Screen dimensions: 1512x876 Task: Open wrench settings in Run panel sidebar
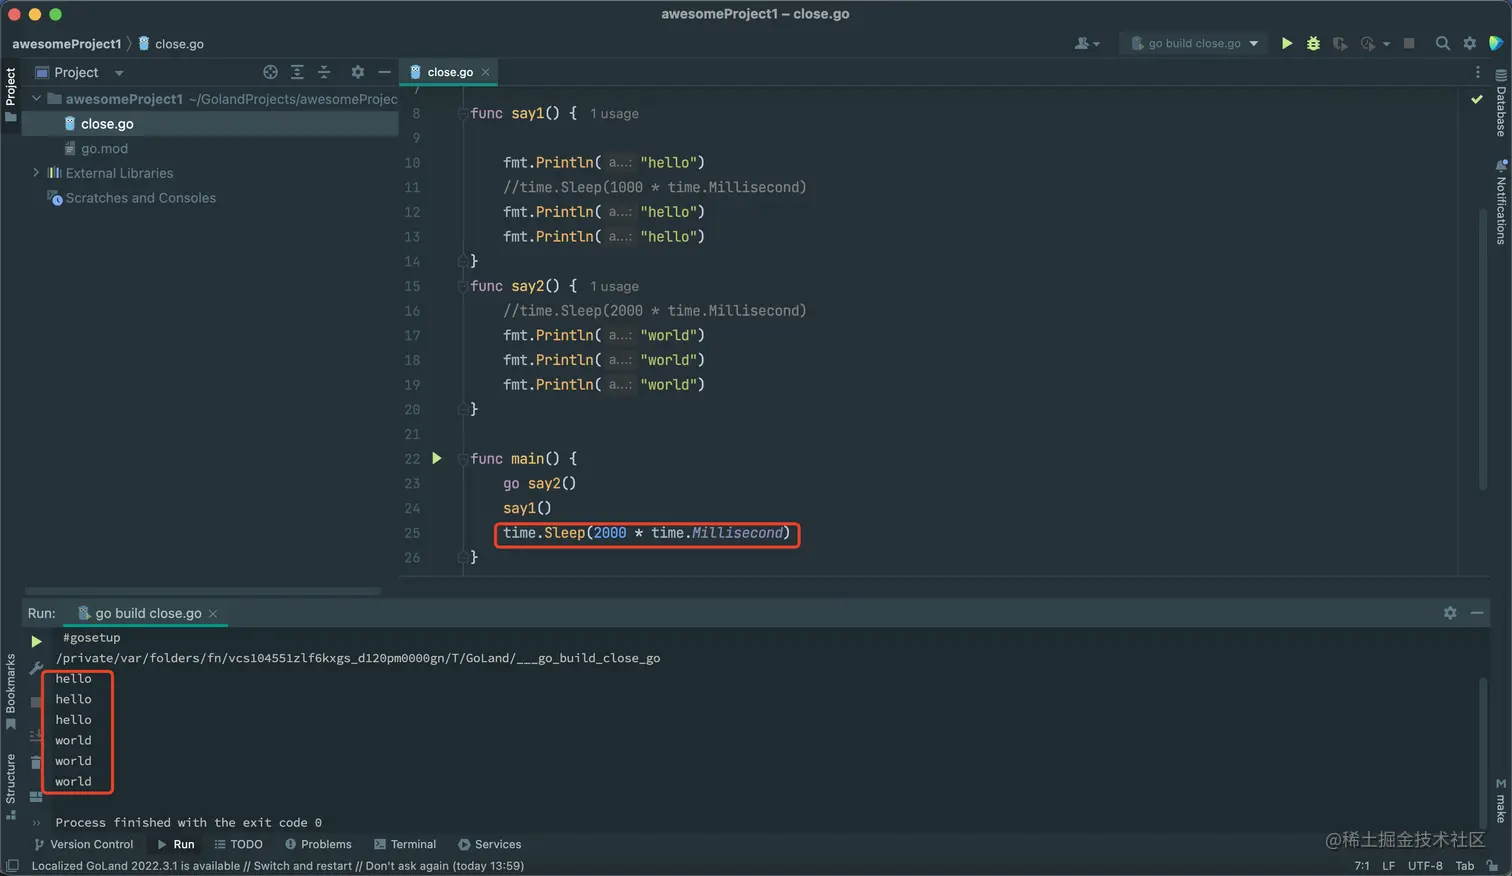36,667
